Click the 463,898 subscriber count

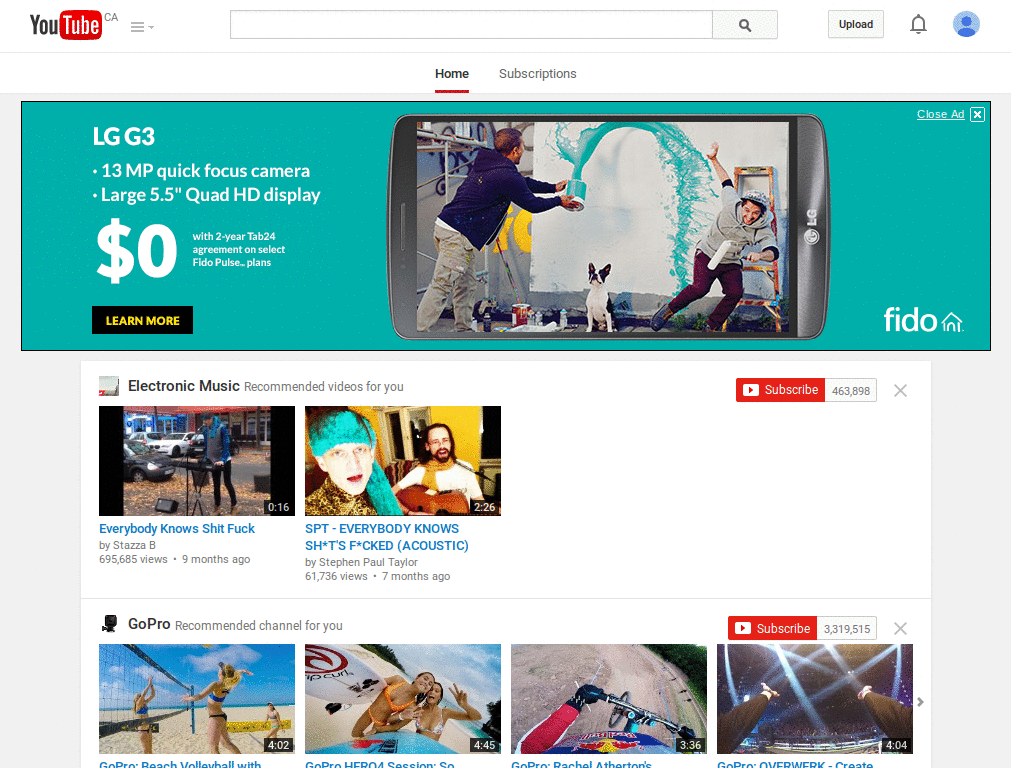tap(850, 391)
